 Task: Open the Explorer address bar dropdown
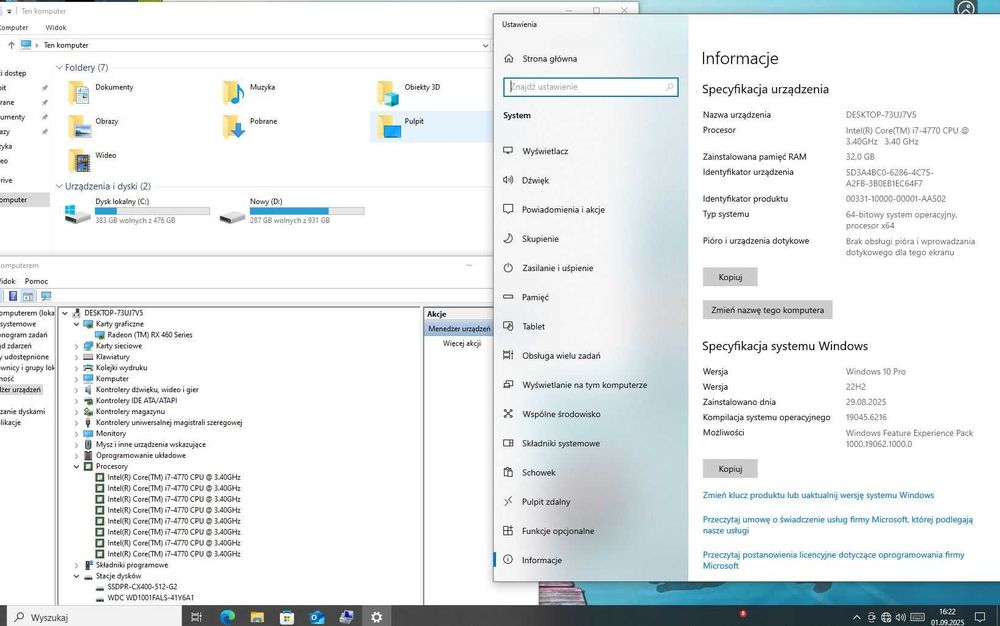485,45
